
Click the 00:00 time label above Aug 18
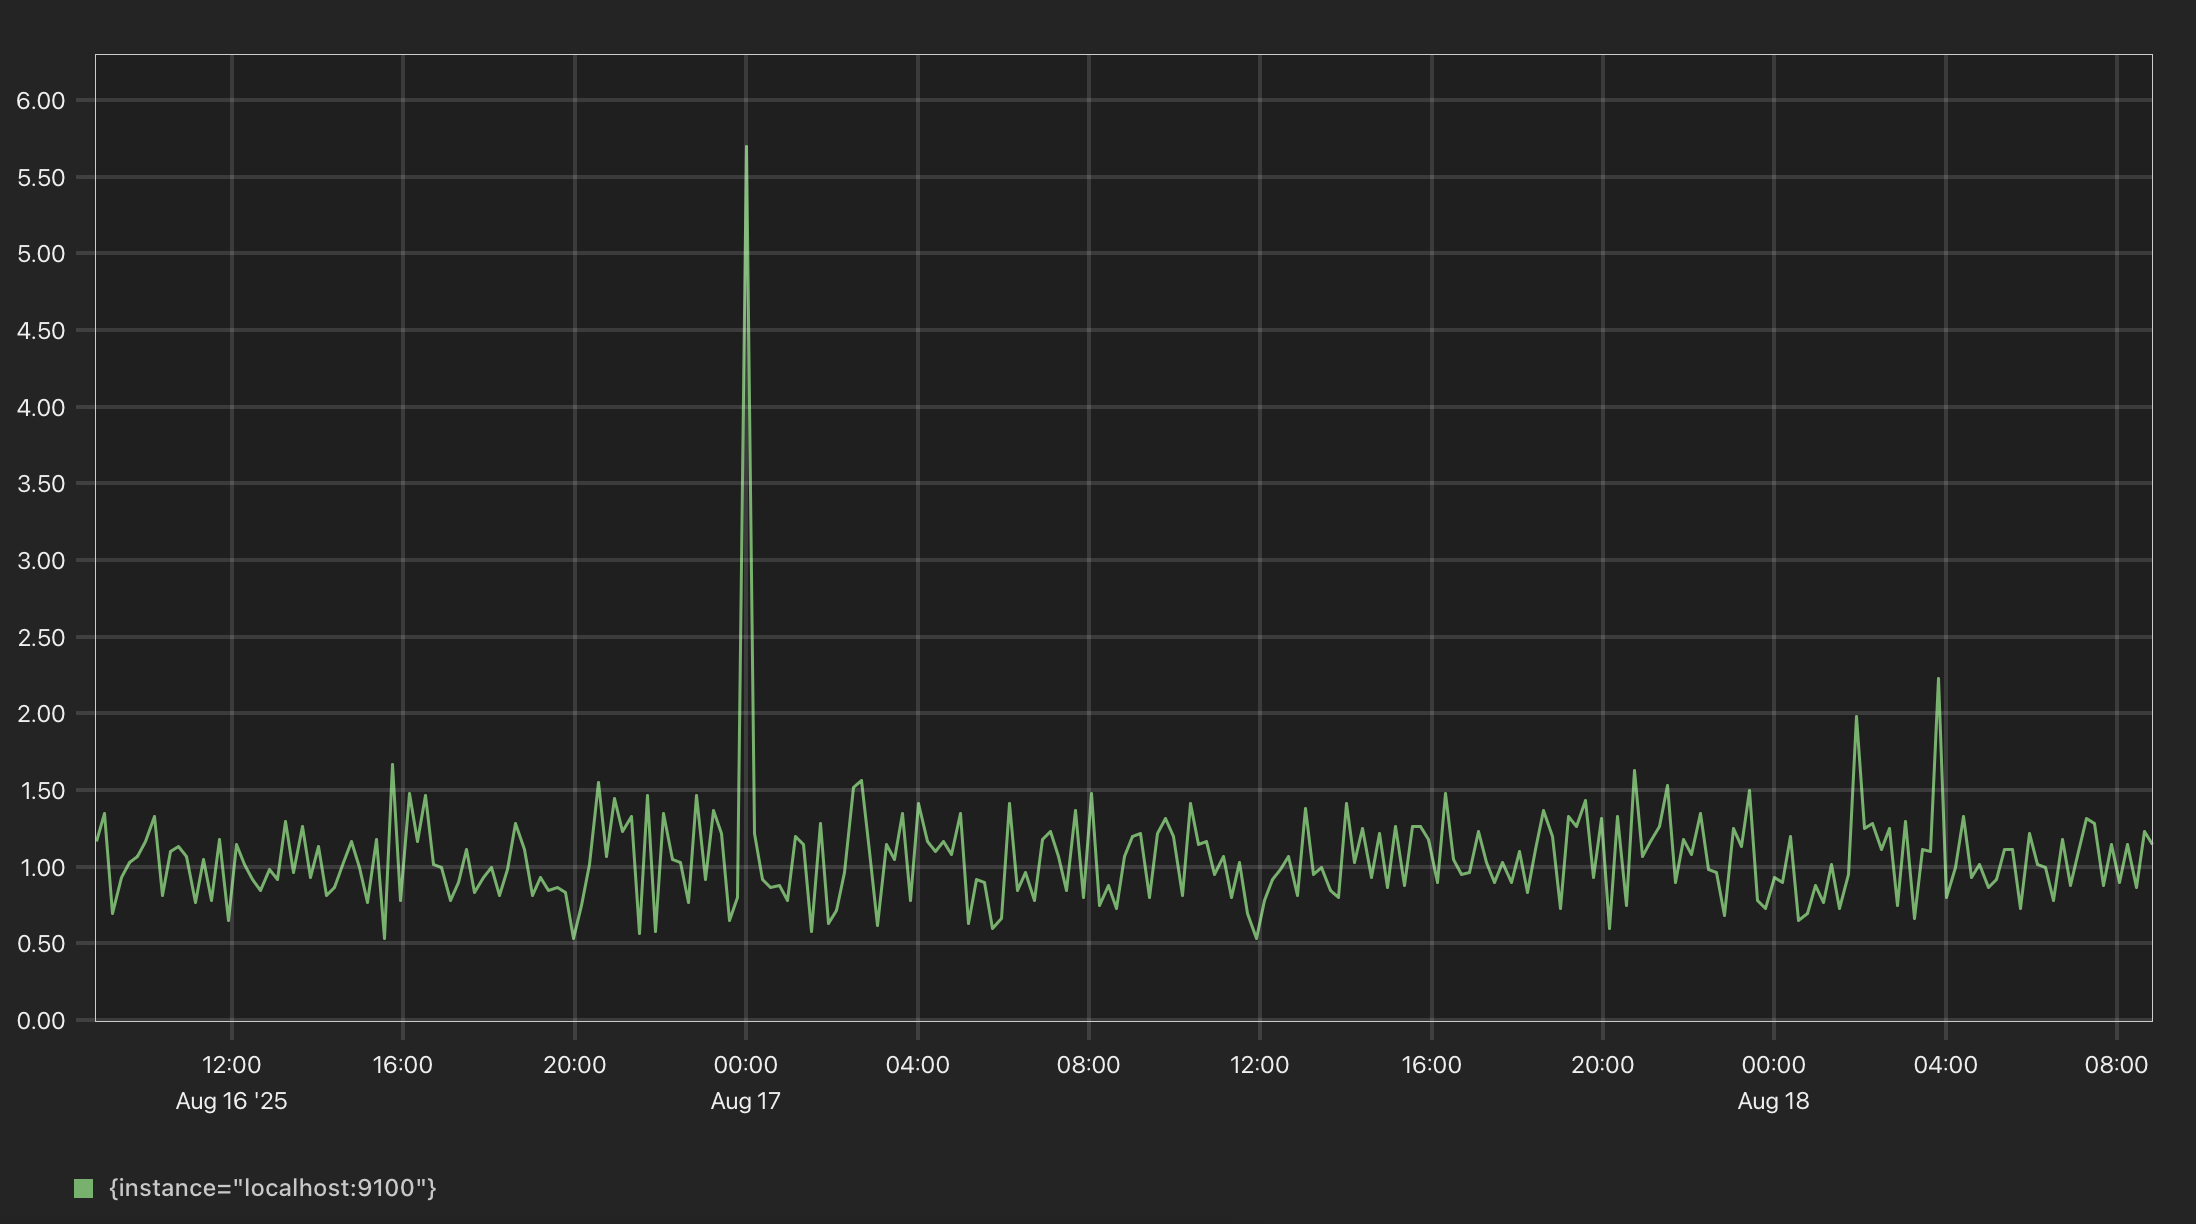click(1773, 1065)
